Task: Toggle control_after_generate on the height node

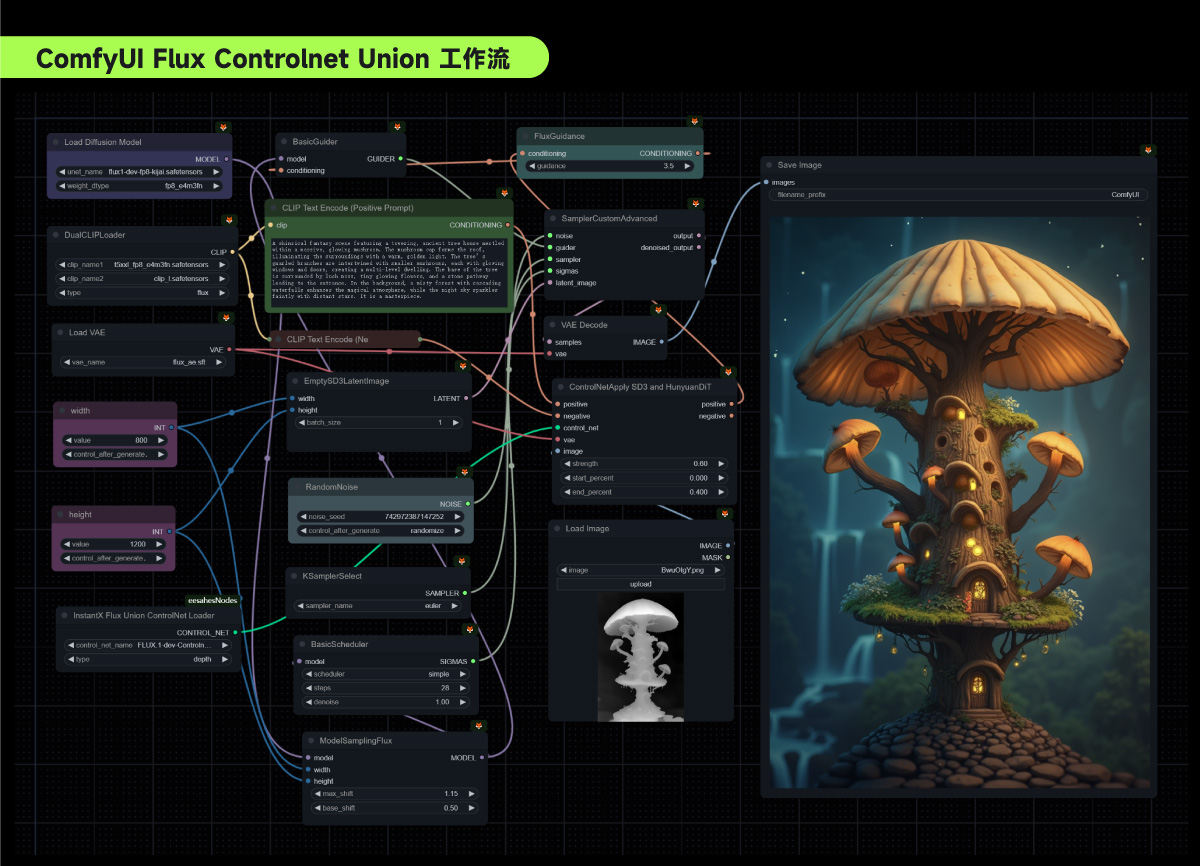Action: click(x=115, y=558)
